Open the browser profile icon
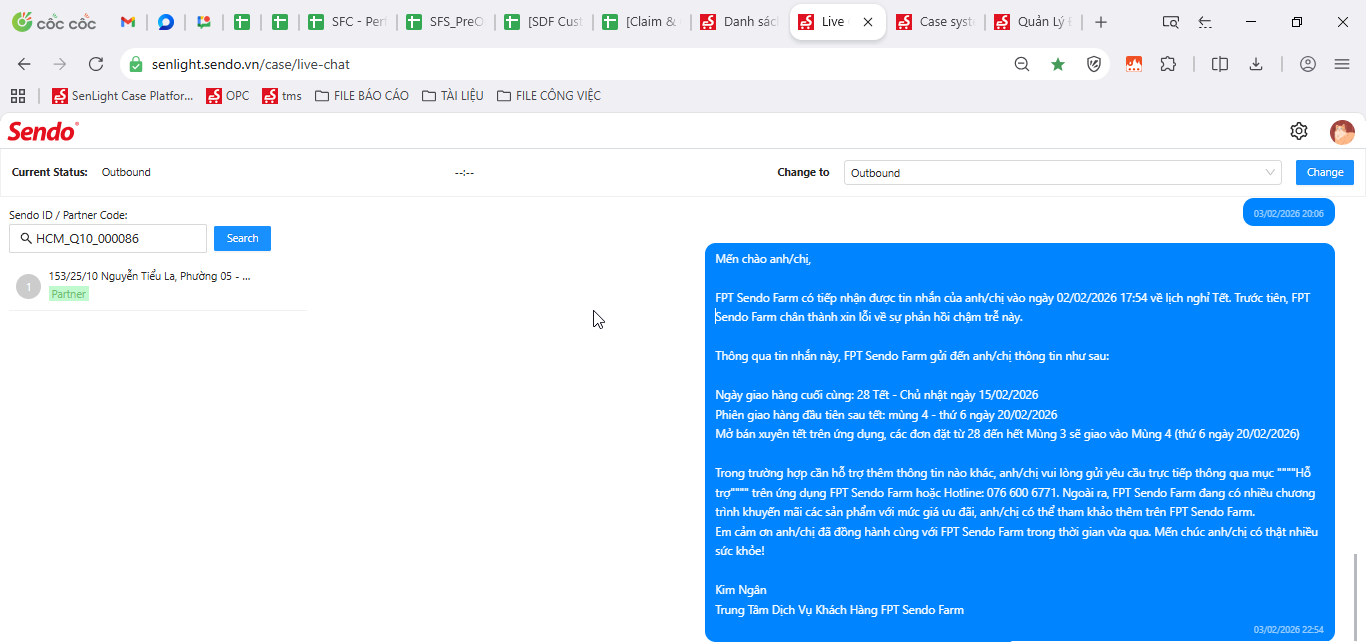 pos(1308,64)
